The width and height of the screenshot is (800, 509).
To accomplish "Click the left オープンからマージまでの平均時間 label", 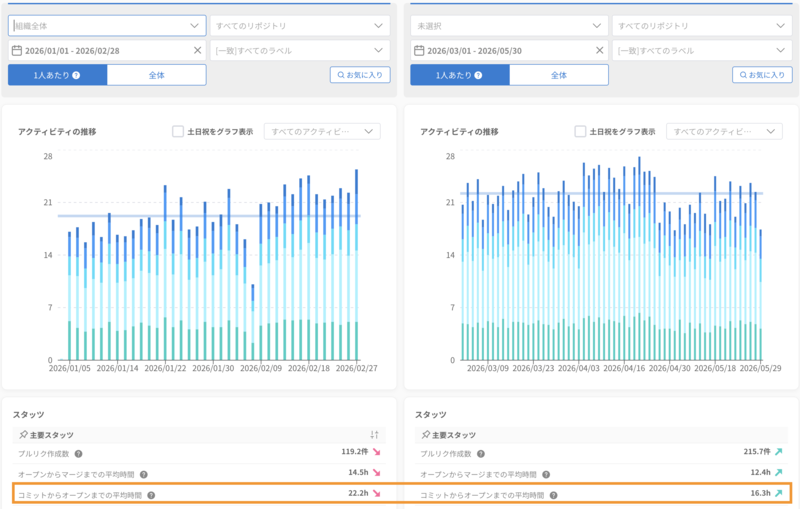I will click(x=76, y=474).
